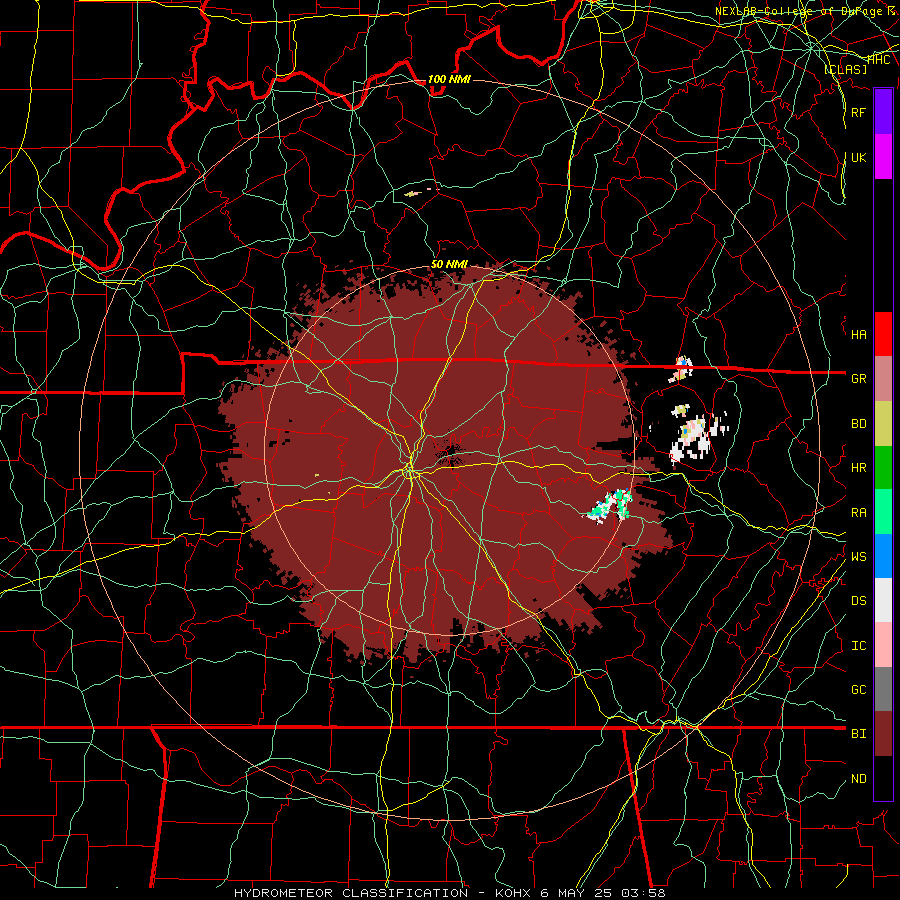Click the "100 NMI" range ring label
The height and width of the screenshot is (900, 900).
[x=449, y=79]
